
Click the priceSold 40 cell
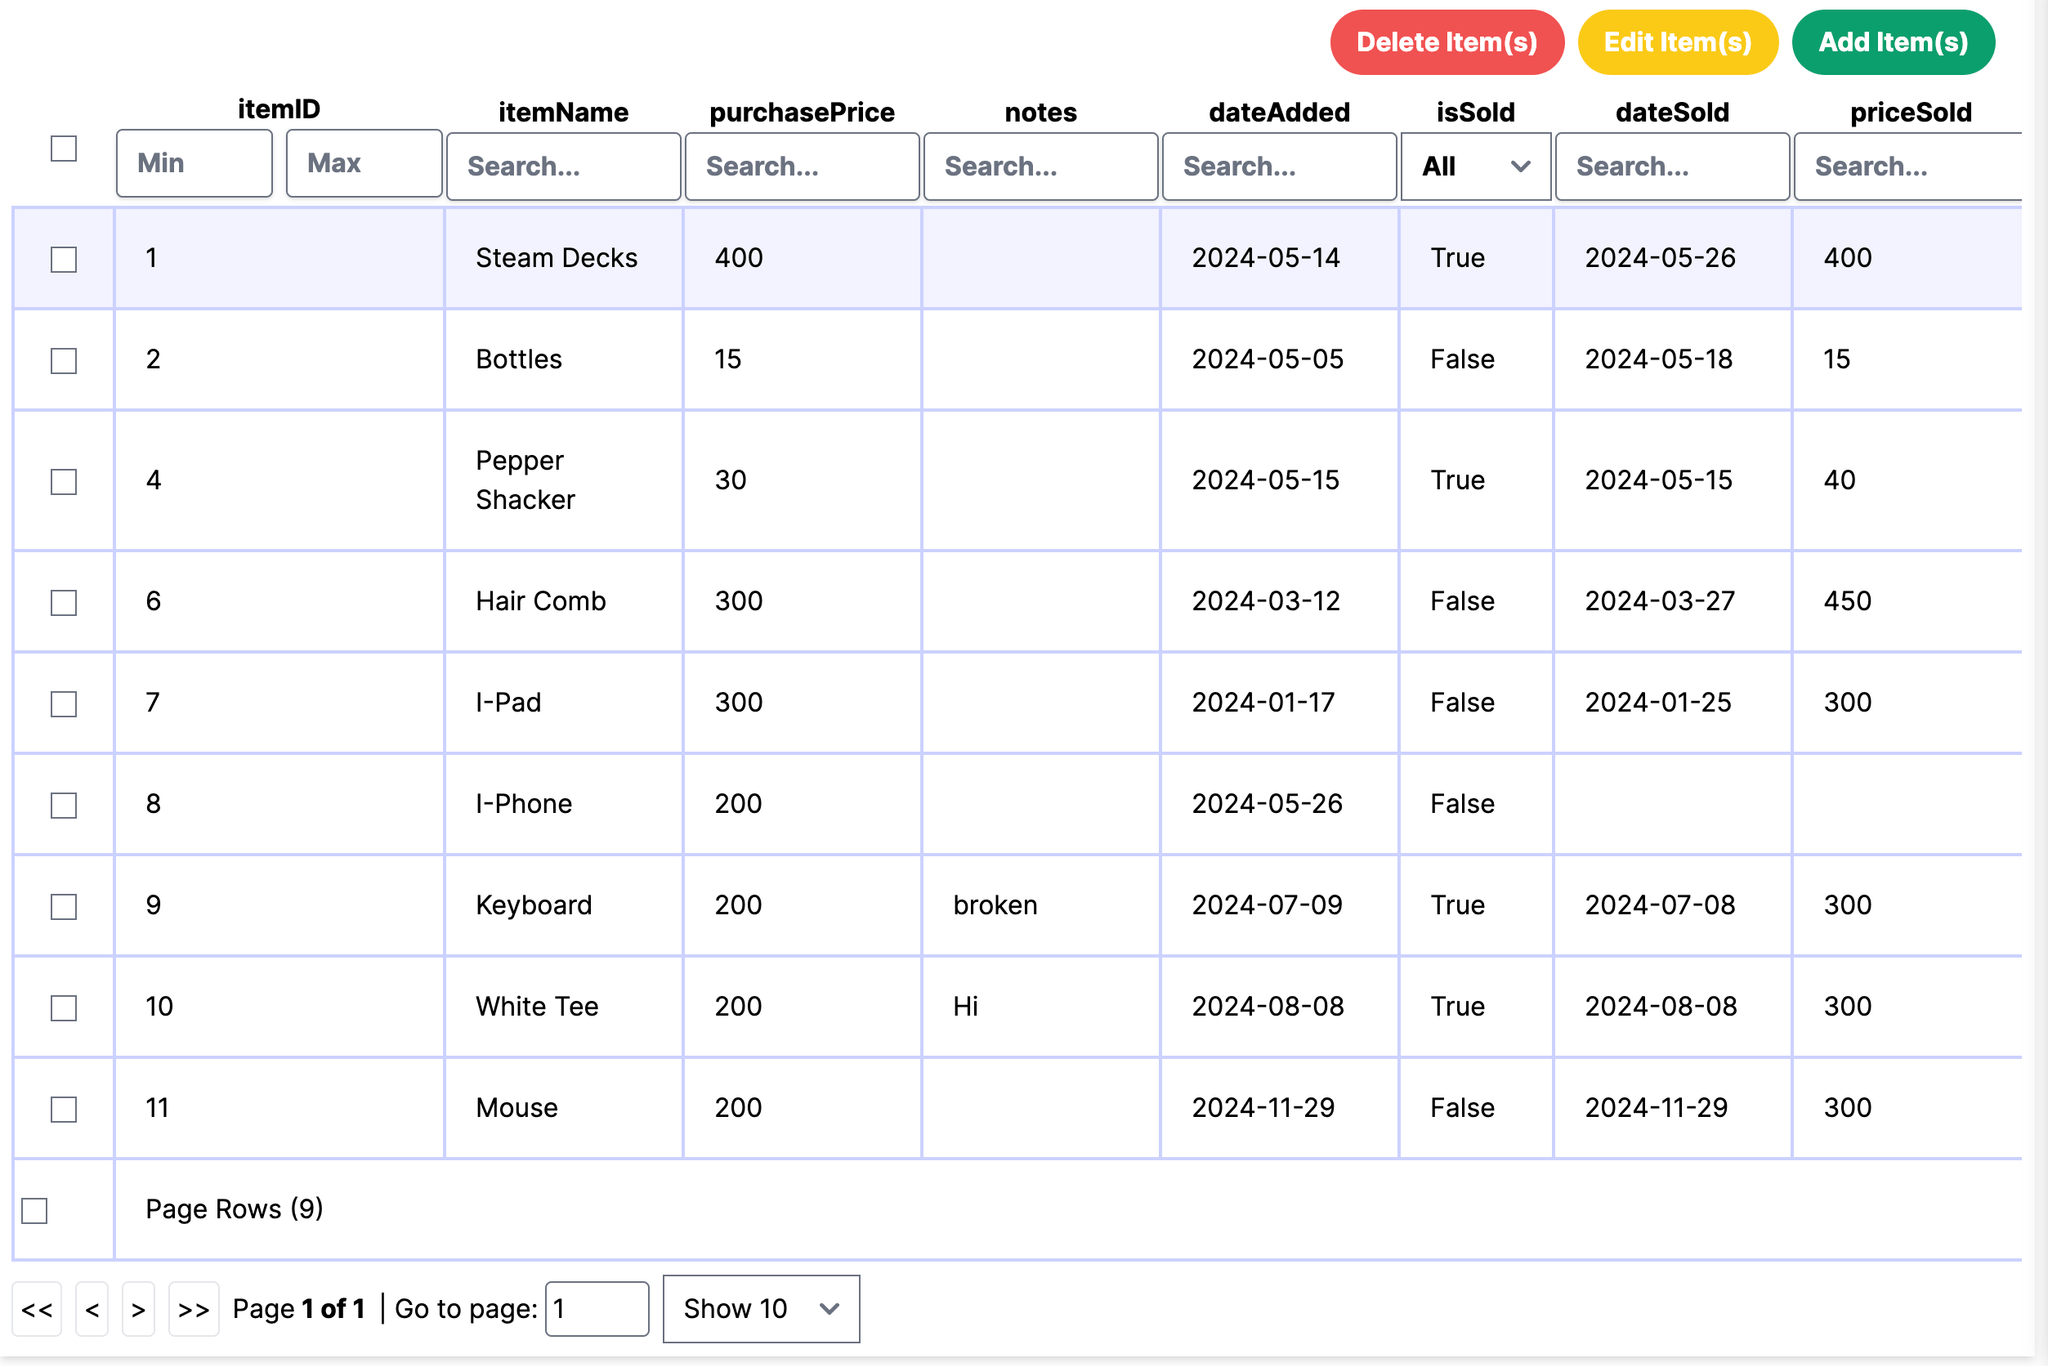(x=1908, y=480)
